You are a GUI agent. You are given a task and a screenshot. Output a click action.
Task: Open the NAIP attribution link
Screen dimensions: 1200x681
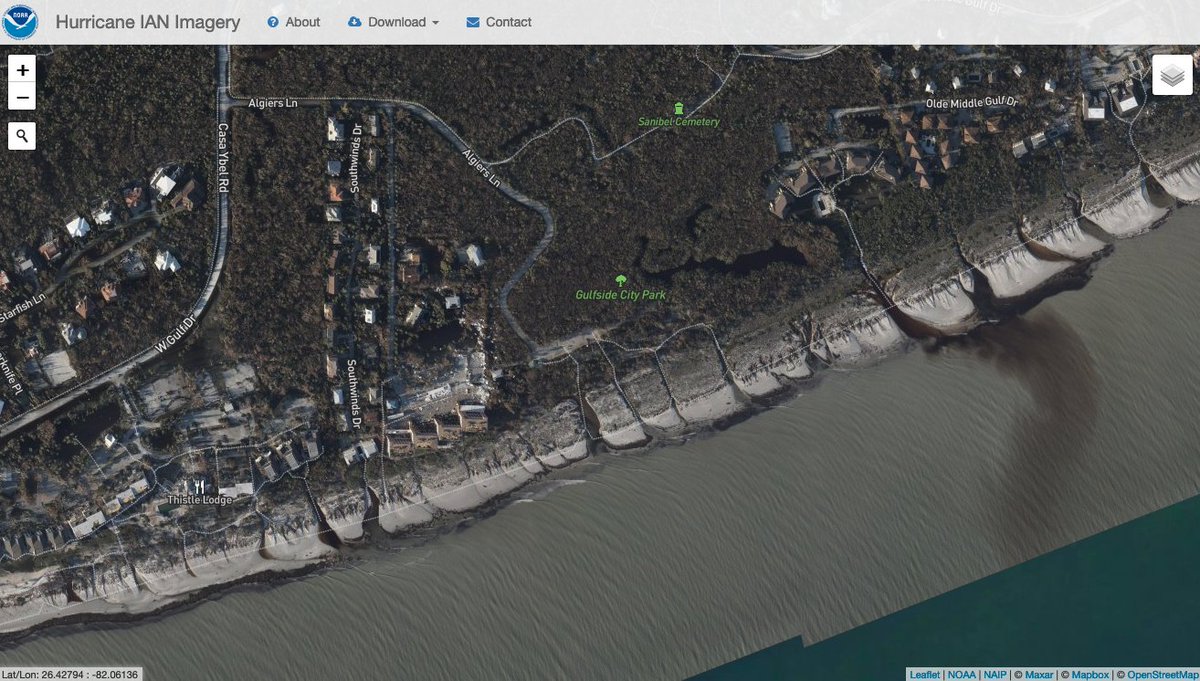pos(994,674)
